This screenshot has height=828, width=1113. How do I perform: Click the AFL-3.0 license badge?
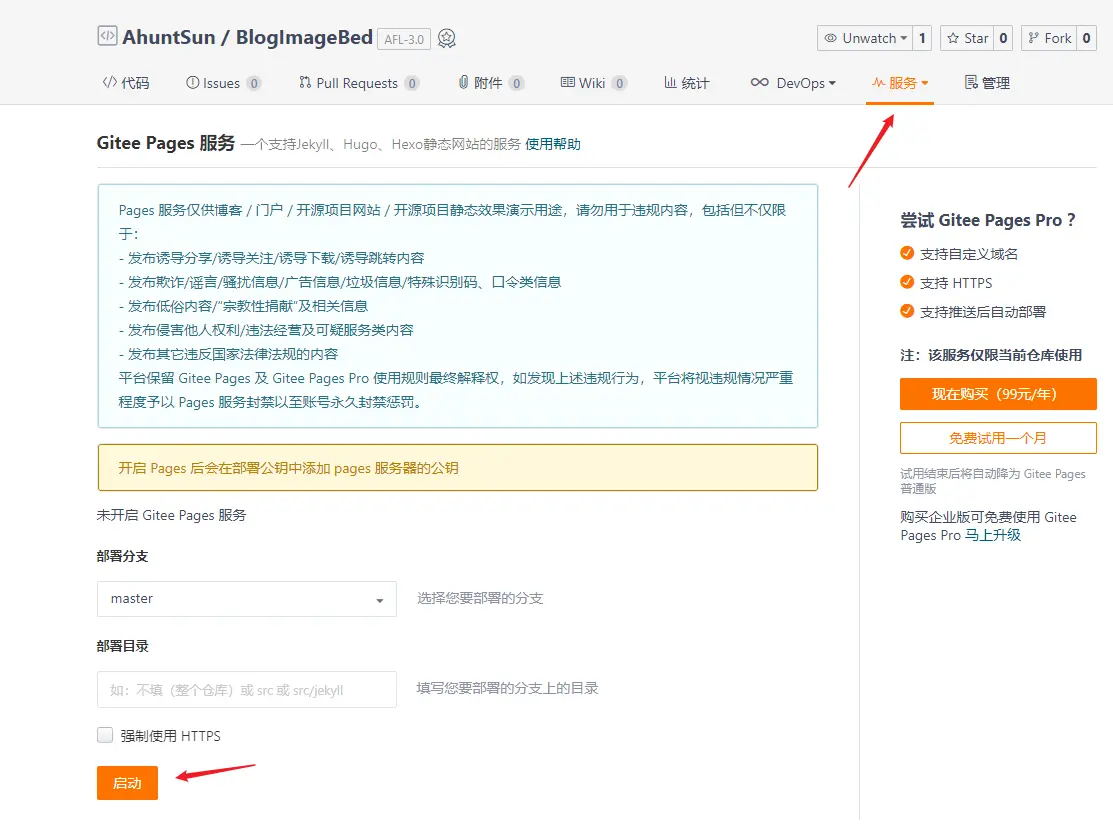(x=404, y=39)
